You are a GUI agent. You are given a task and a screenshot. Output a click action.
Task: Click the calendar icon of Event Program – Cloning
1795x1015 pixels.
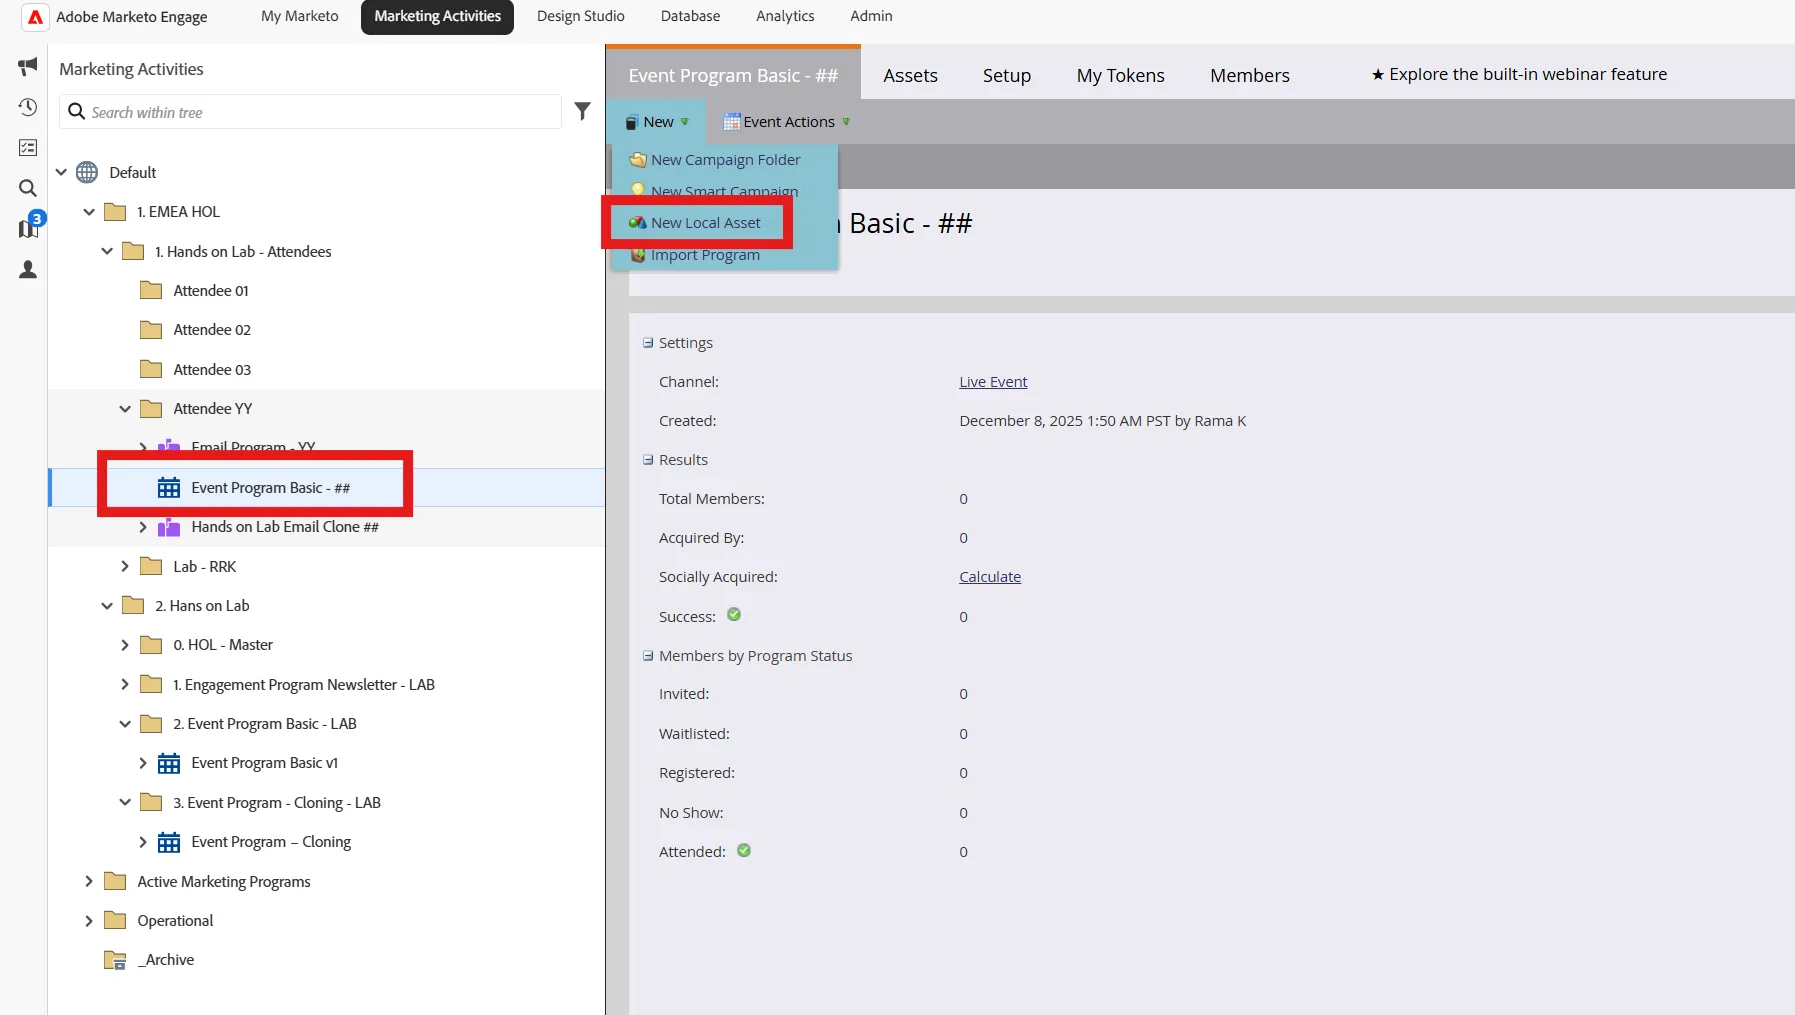[x=169, y=842]
